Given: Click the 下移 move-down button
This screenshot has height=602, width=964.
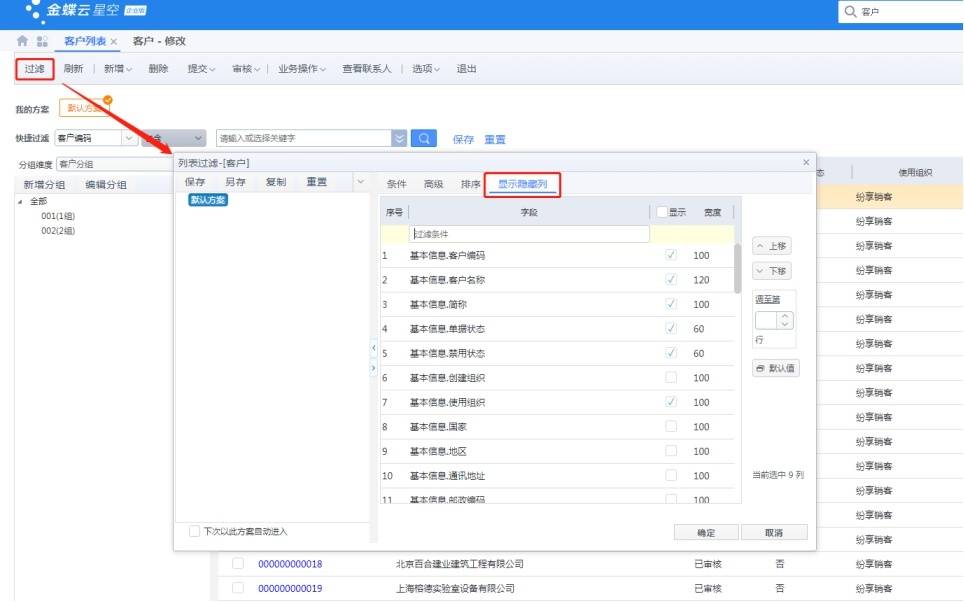Looking at the screenshot, I should pyautogui.click(x=772, y=271).
